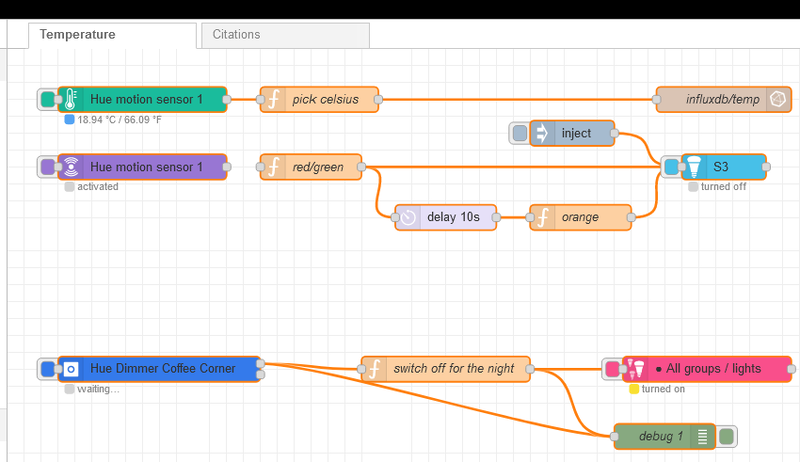800x462 pixels.
Task: Click list icon on debug 1 node
Action: [703, 437]
